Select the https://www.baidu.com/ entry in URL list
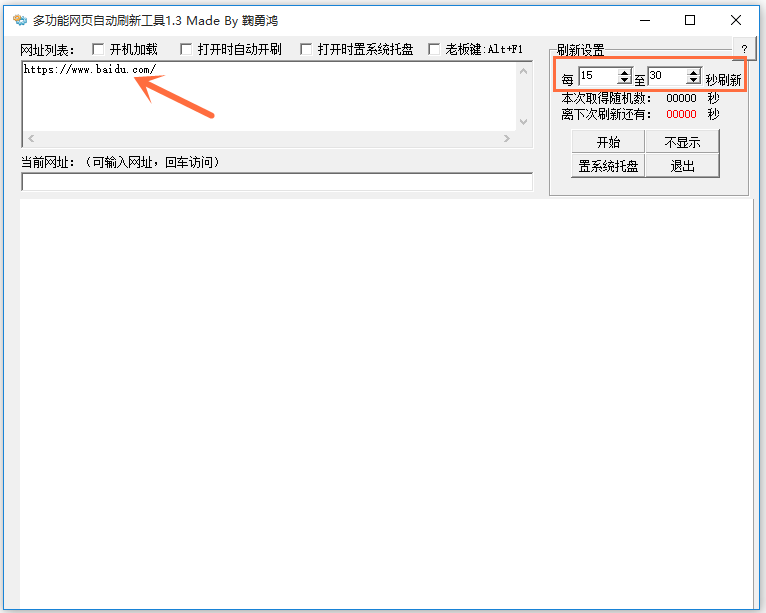The height and width of the screenshot is (613, 766). click(x=90, y=69)
